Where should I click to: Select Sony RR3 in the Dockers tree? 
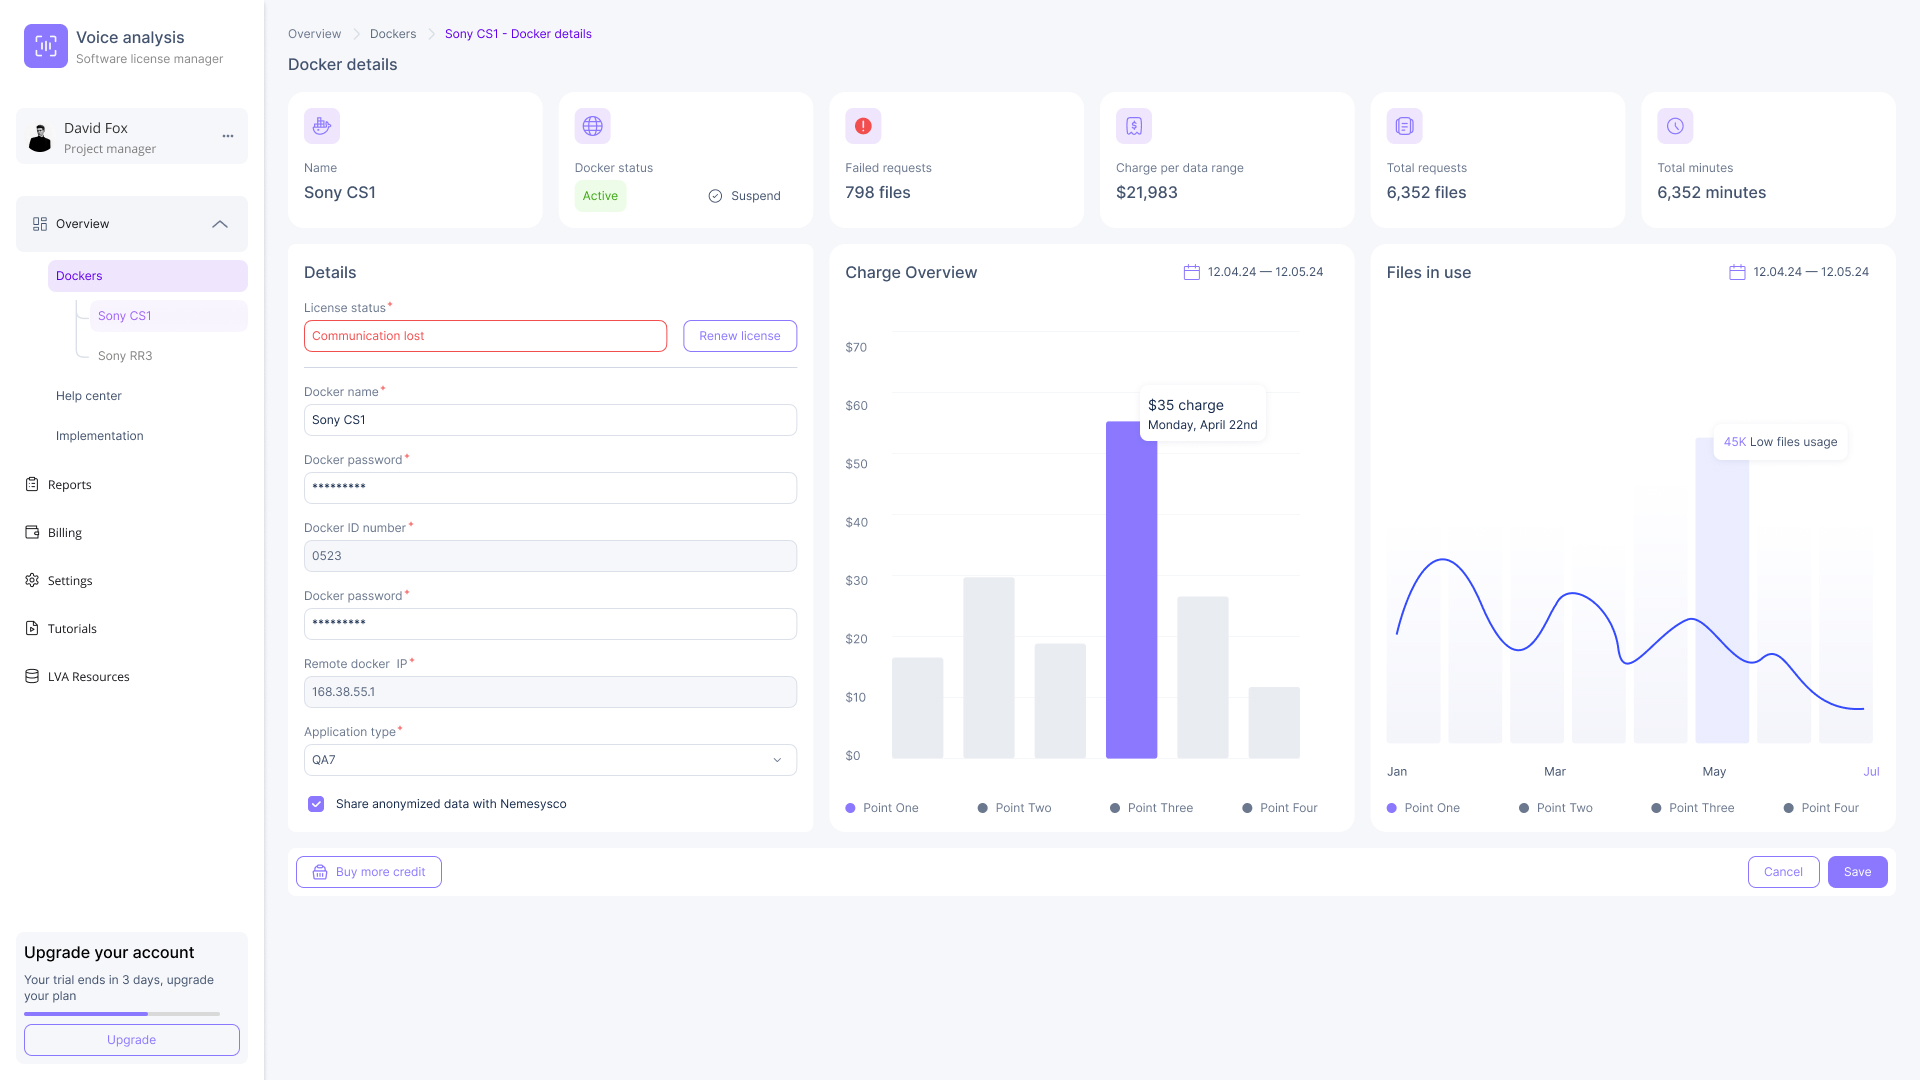(x=125, y=356)
